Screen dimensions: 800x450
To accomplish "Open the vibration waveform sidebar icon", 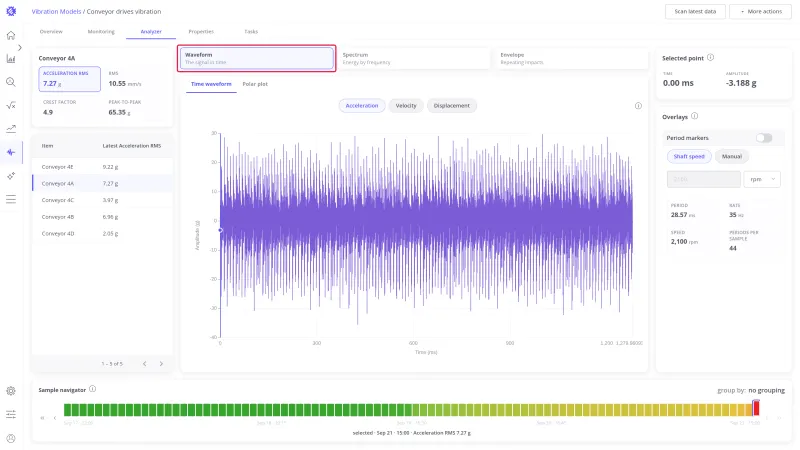I will click(x=11, y=152).
